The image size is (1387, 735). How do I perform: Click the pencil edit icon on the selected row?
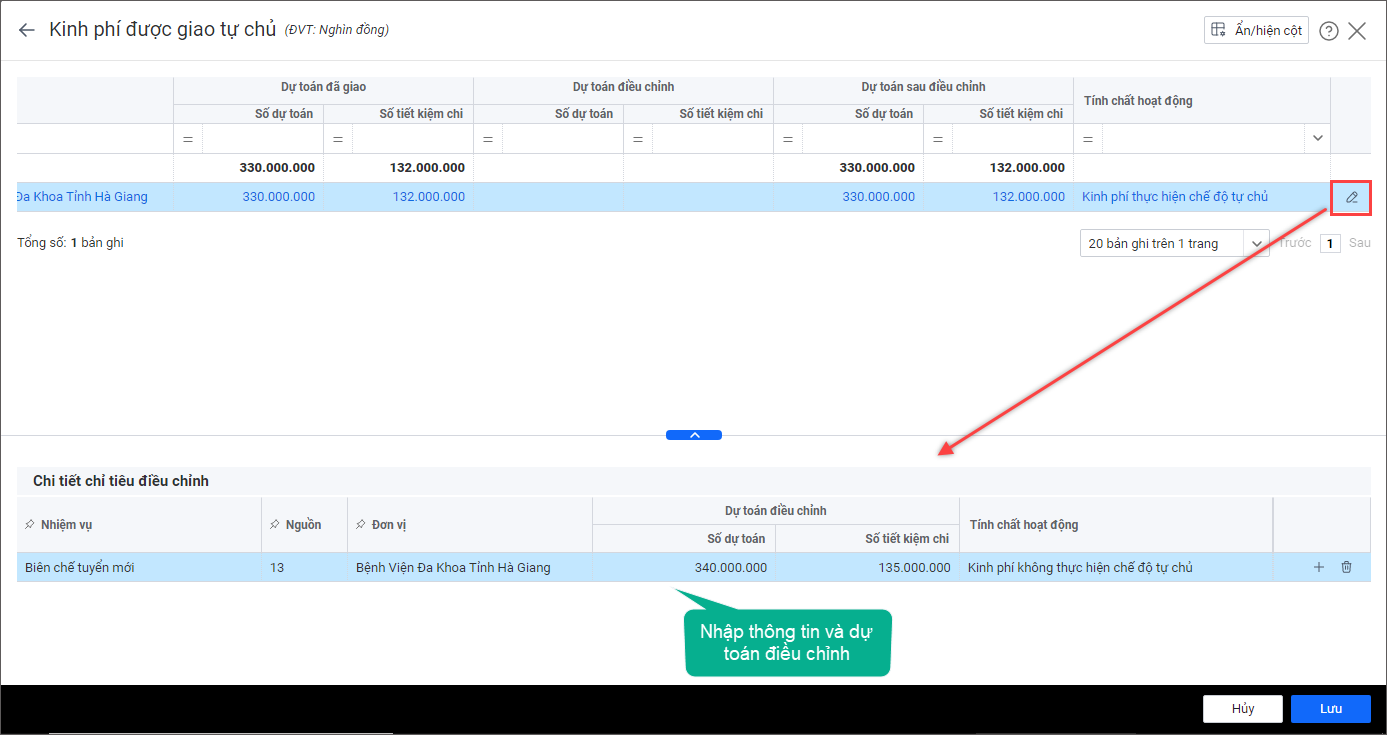point(1351,197)
